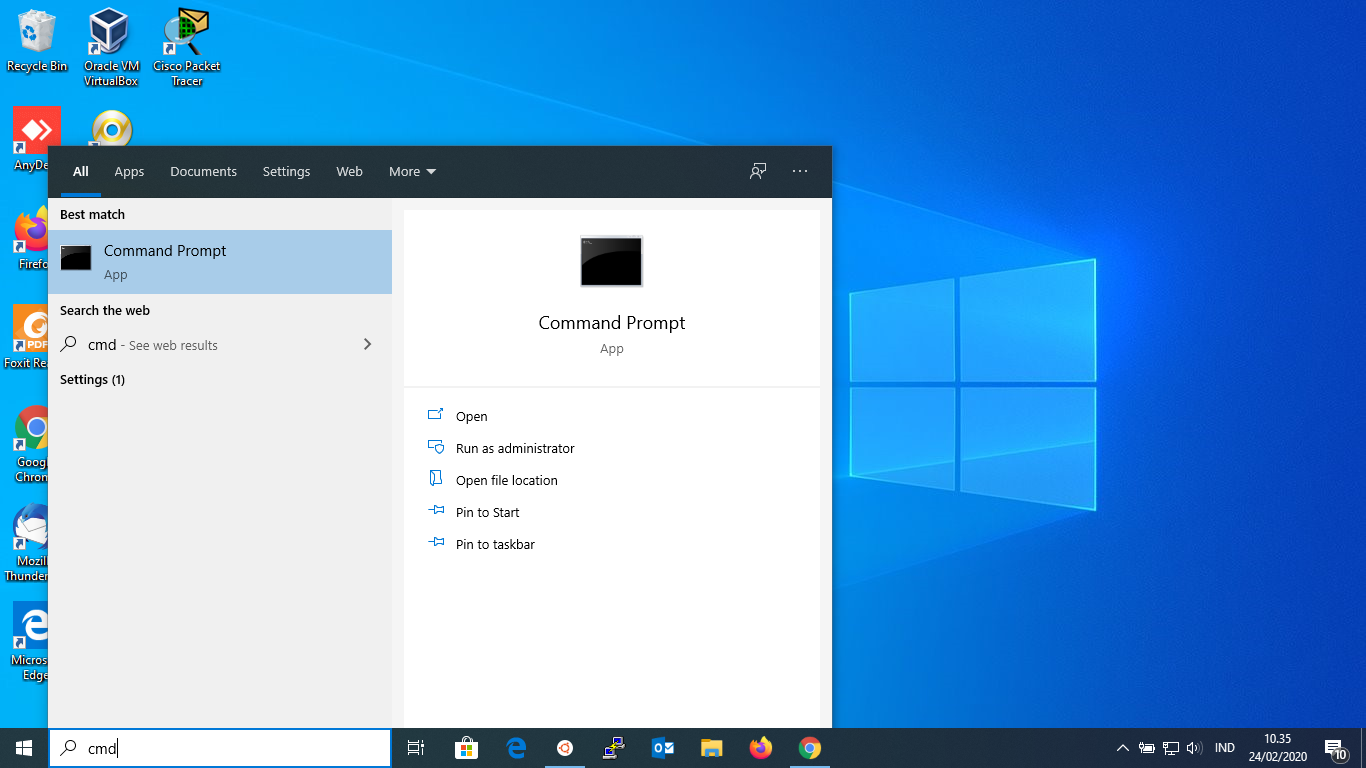
Task: Open the three-dot search options menu
Action: click(800, 172)
